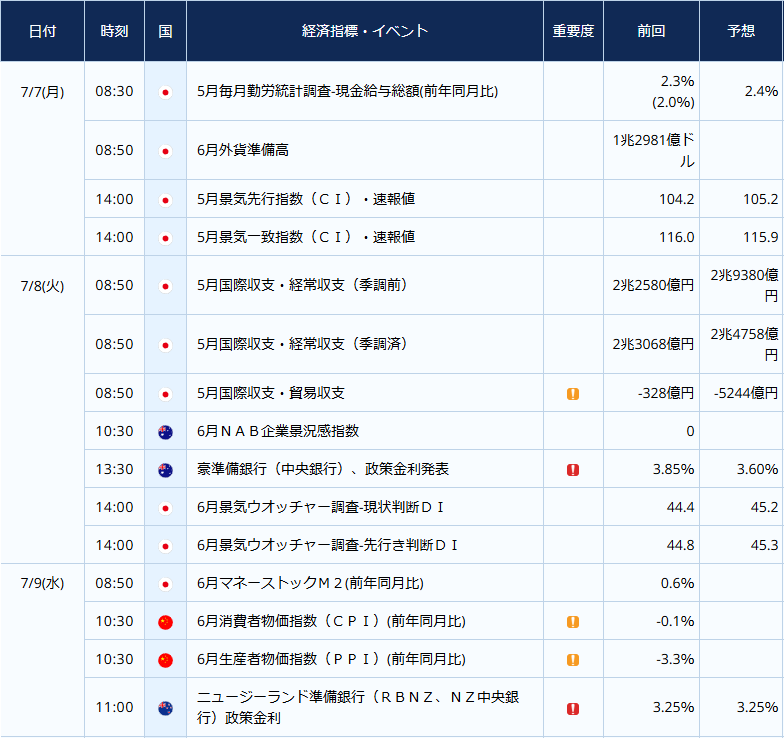Click event 6月景気ウオッチャー調査-現状判断DI
The height and width of the screenshot is (738, 784).
pyautogui.click(x=320, y=507)
